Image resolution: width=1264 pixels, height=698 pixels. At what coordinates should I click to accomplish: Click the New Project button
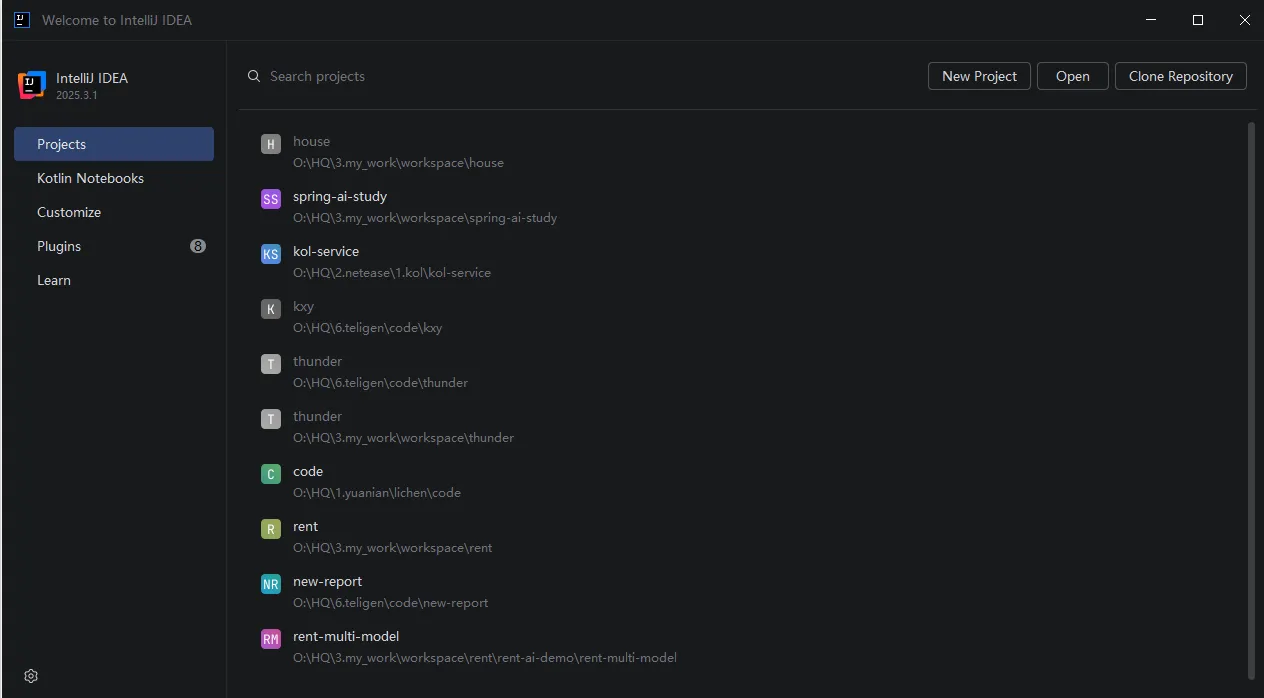(979, 76)
